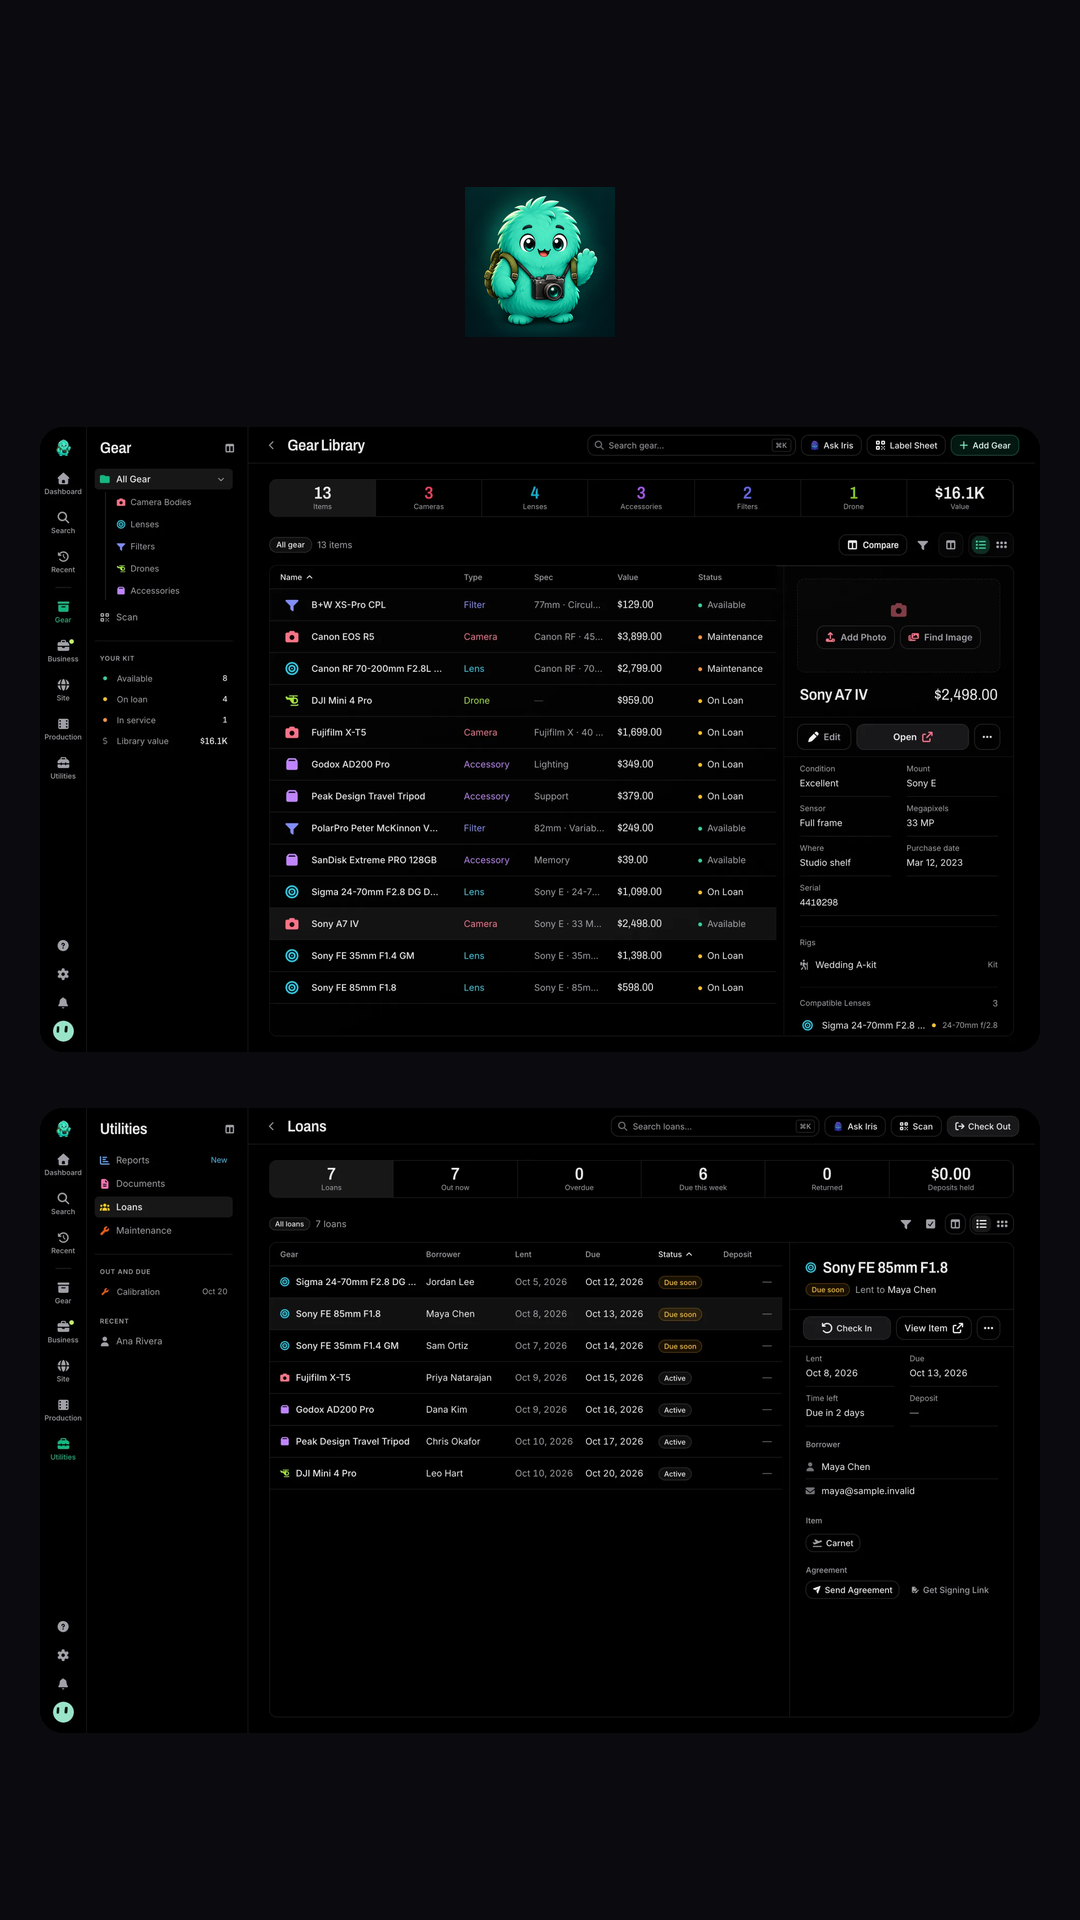The width and height of the screenshot is (1080, 1920).
Task: Click the Compare button in Gear Library
Action: coord(873,545)
